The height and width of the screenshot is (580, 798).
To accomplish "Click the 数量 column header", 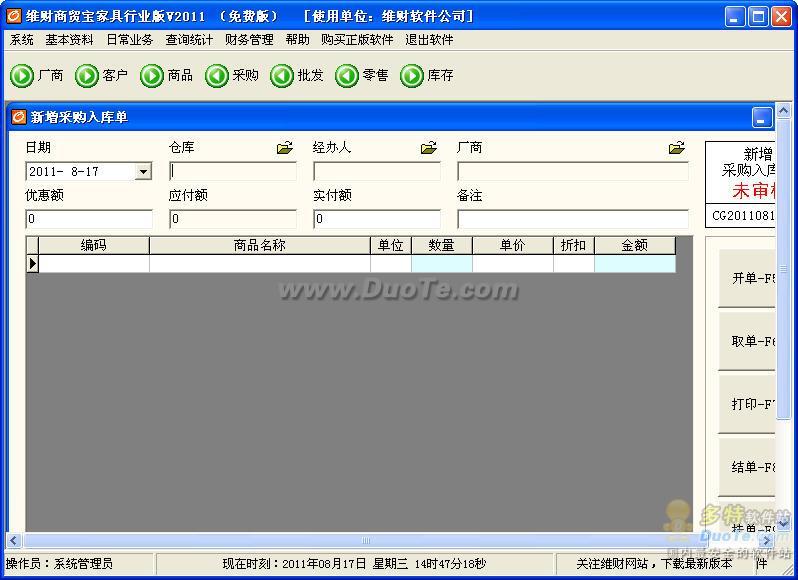I will click(x=441, y=245).
